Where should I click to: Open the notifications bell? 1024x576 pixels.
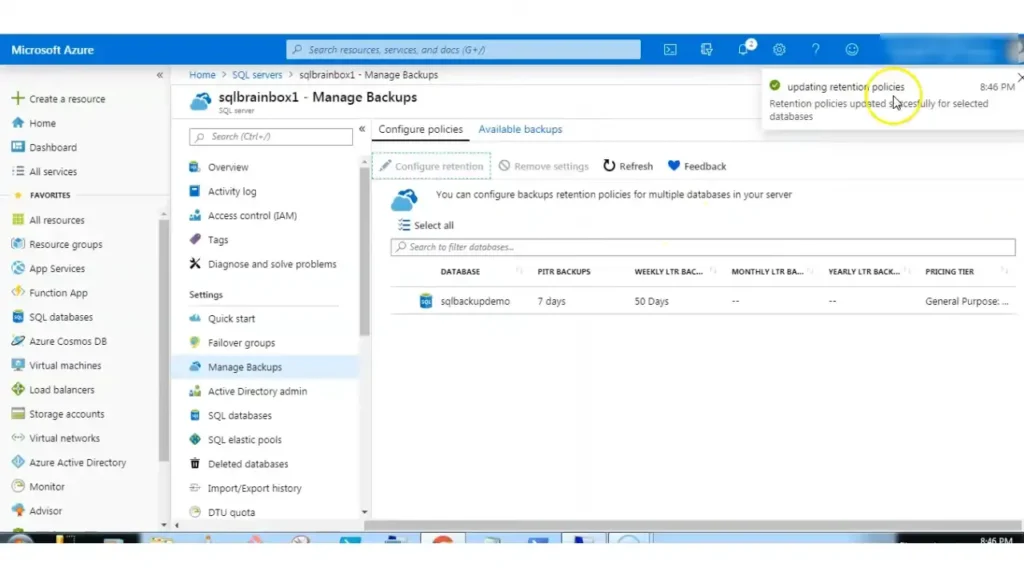coord(744,49)
